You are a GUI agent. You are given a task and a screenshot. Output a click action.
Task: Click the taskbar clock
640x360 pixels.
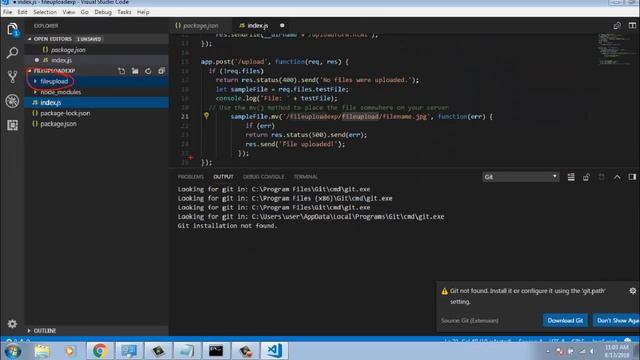pos(616,351)
